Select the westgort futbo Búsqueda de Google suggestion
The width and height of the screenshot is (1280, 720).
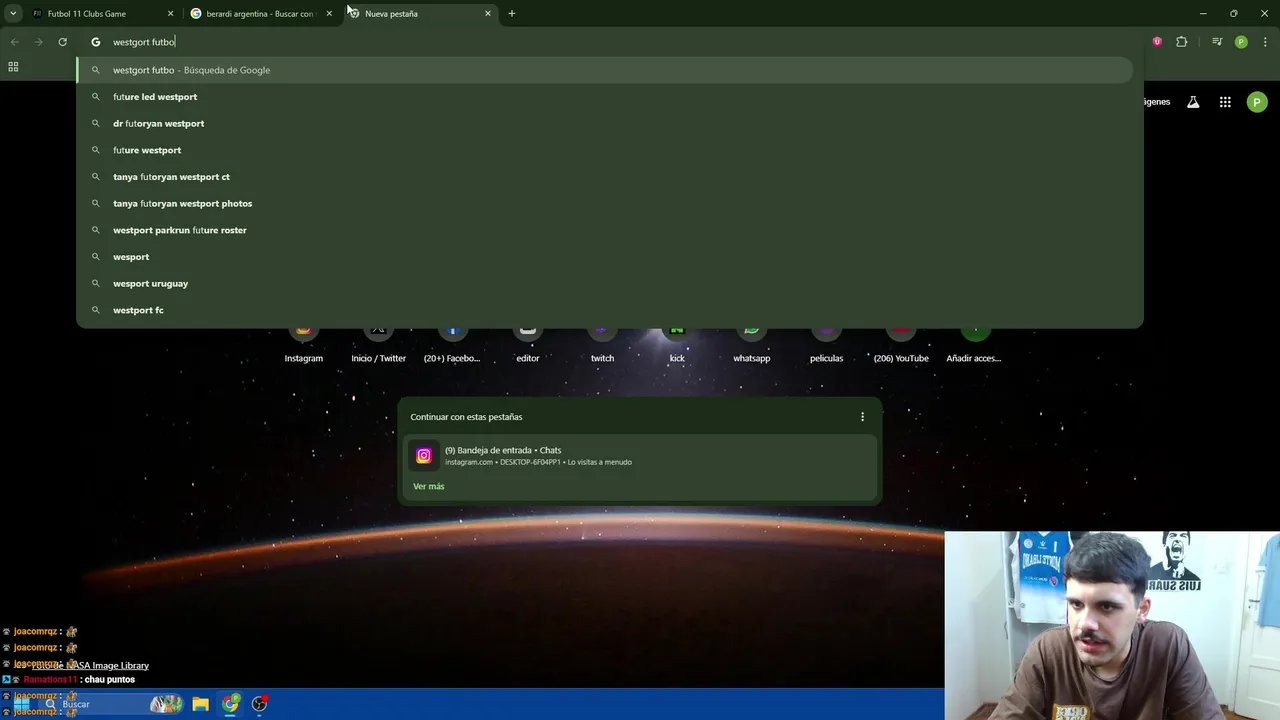[605, 70]
